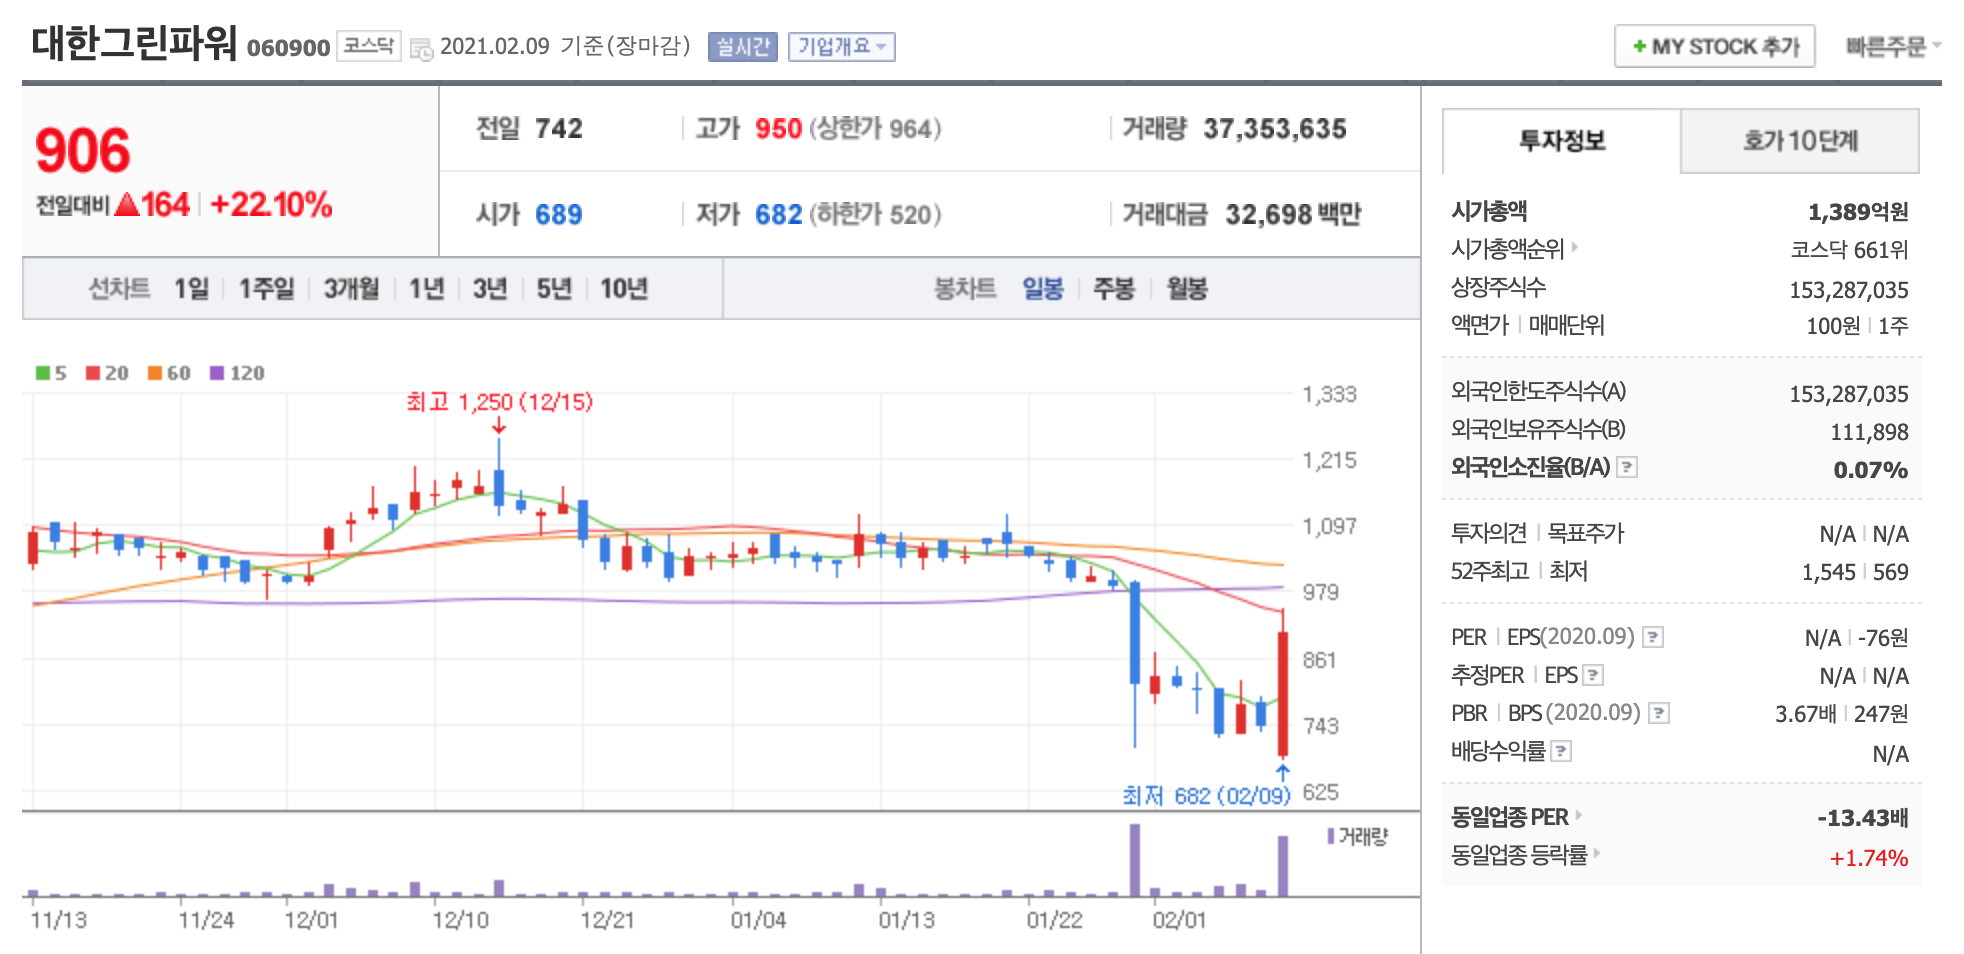This screenshot has width=1964, height=954.
Task: Click the purple 120-day moving average legend
Action: tap(237, 373)
